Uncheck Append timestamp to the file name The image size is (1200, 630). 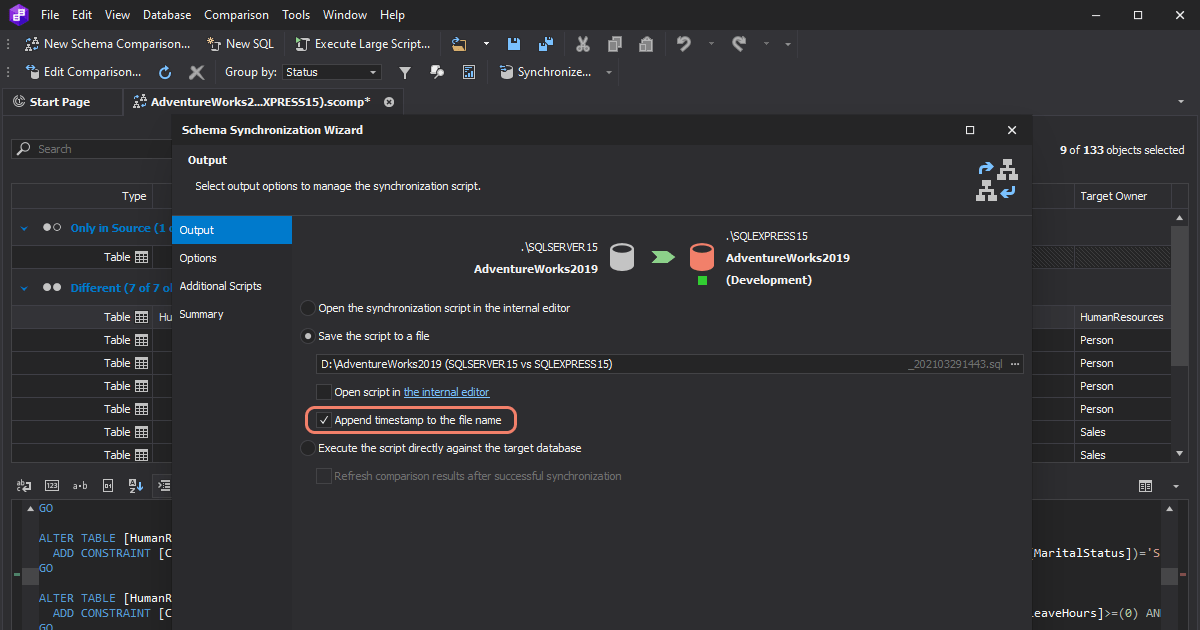tap(324, 420)
